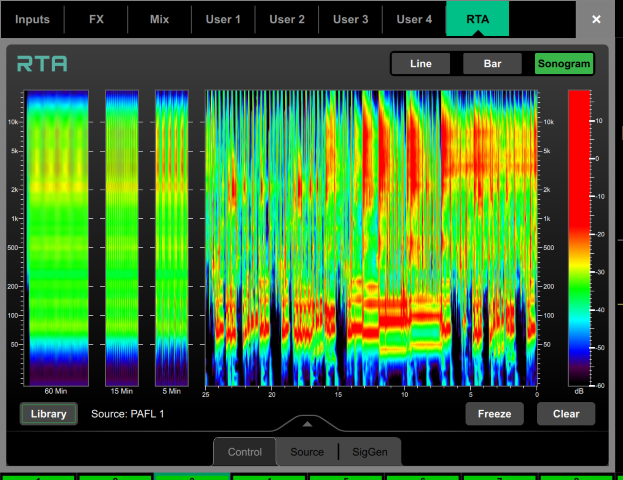Screen dimensions: 623x480
Task: Switch to the User 2 tab
Action: coord(287,19)
